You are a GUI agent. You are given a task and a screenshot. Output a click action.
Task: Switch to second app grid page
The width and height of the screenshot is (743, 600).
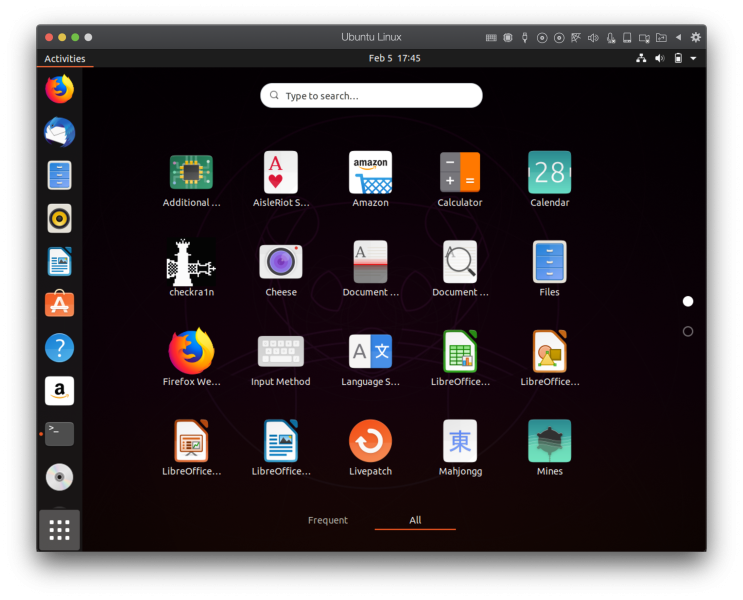pyautogui.click(x=688, y=331)
